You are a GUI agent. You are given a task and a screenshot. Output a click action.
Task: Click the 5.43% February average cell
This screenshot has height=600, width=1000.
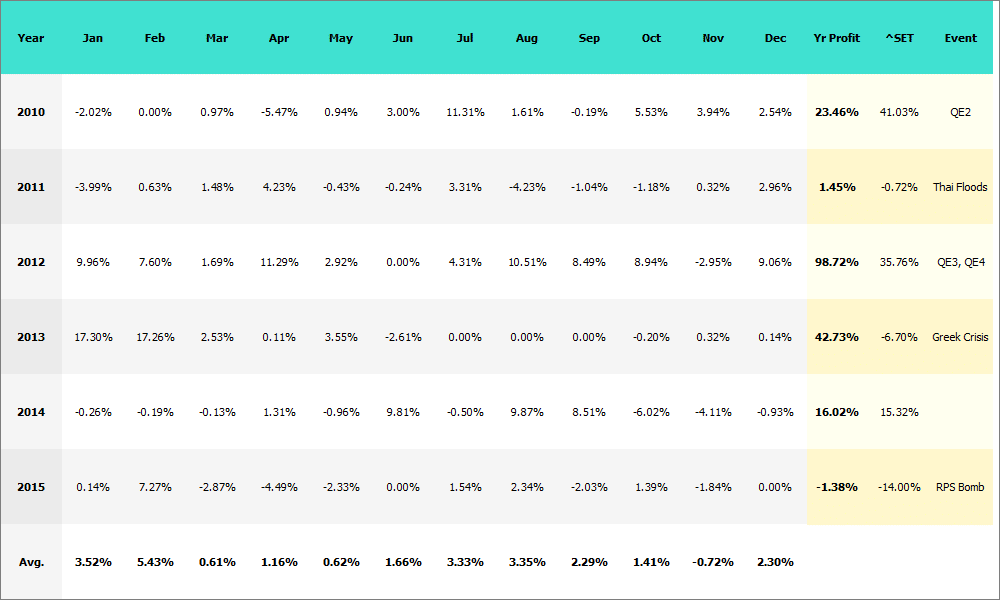(x=155, y=562)
